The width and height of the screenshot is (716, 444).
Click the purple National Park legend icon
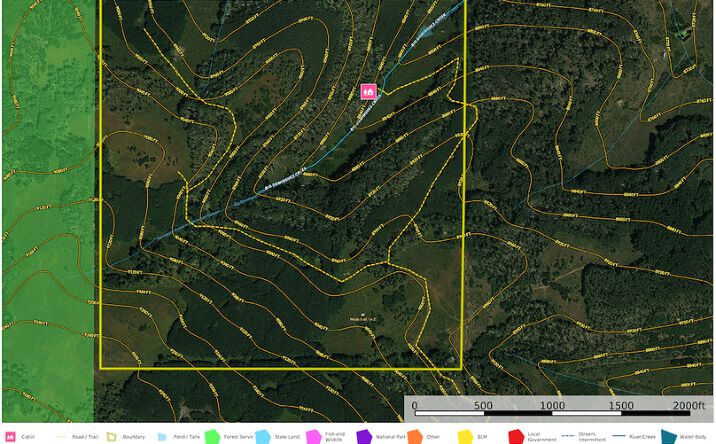point(364,437)
